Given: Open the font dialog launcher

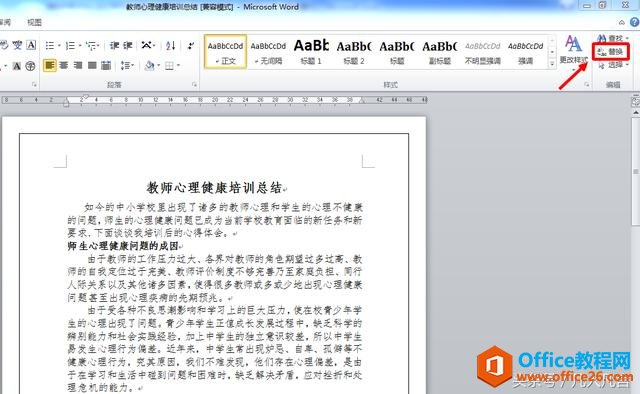Looking at the screenshot, I should tap(34, 85).
